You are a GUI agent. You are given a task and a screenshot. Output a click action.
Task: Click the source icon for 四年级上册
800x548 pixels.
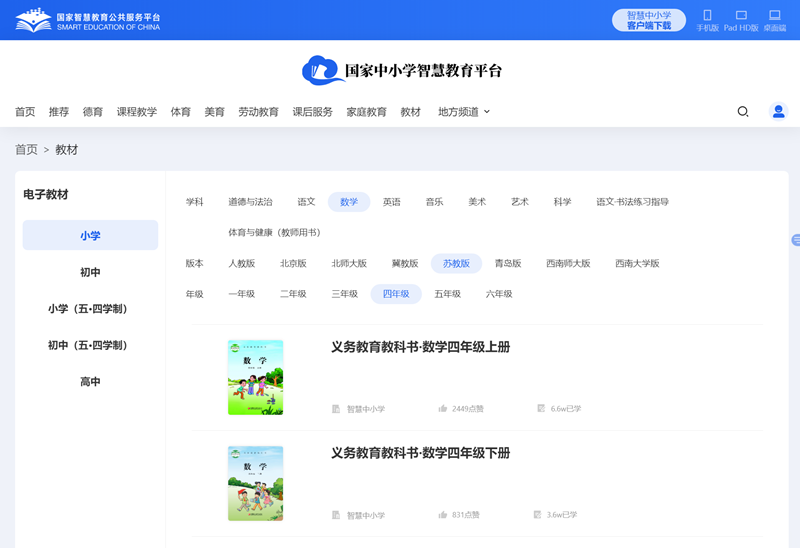(336, 409)
